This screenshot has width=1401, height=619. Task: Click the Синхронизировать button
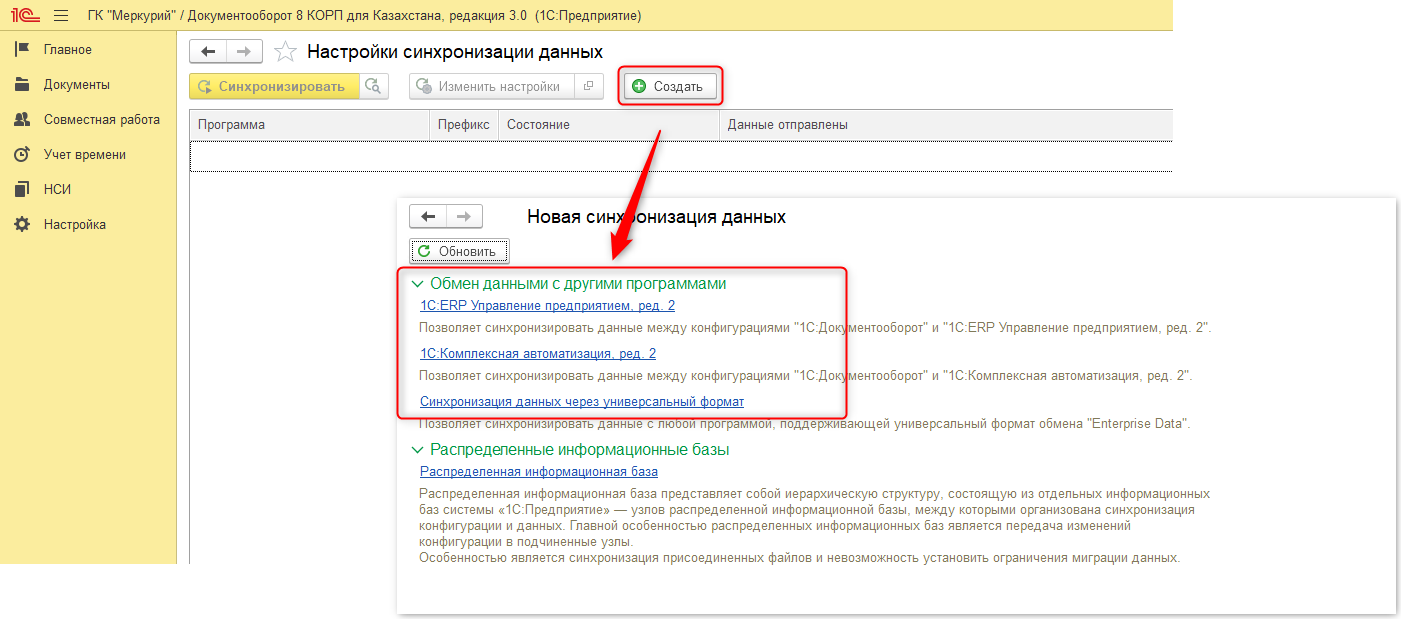click(x=274, y=87)
